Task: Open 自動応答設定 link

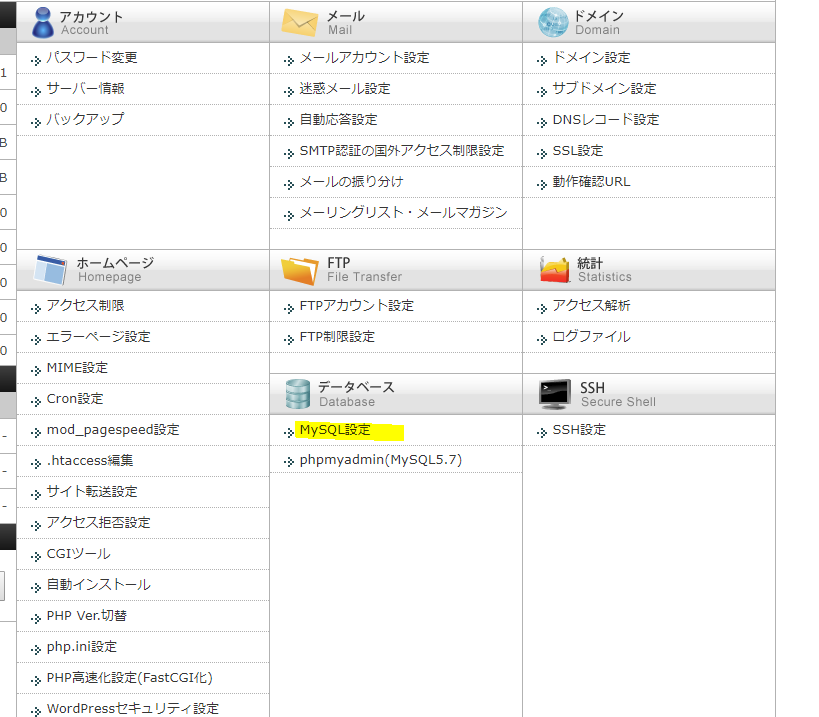Action: [338, 120]
